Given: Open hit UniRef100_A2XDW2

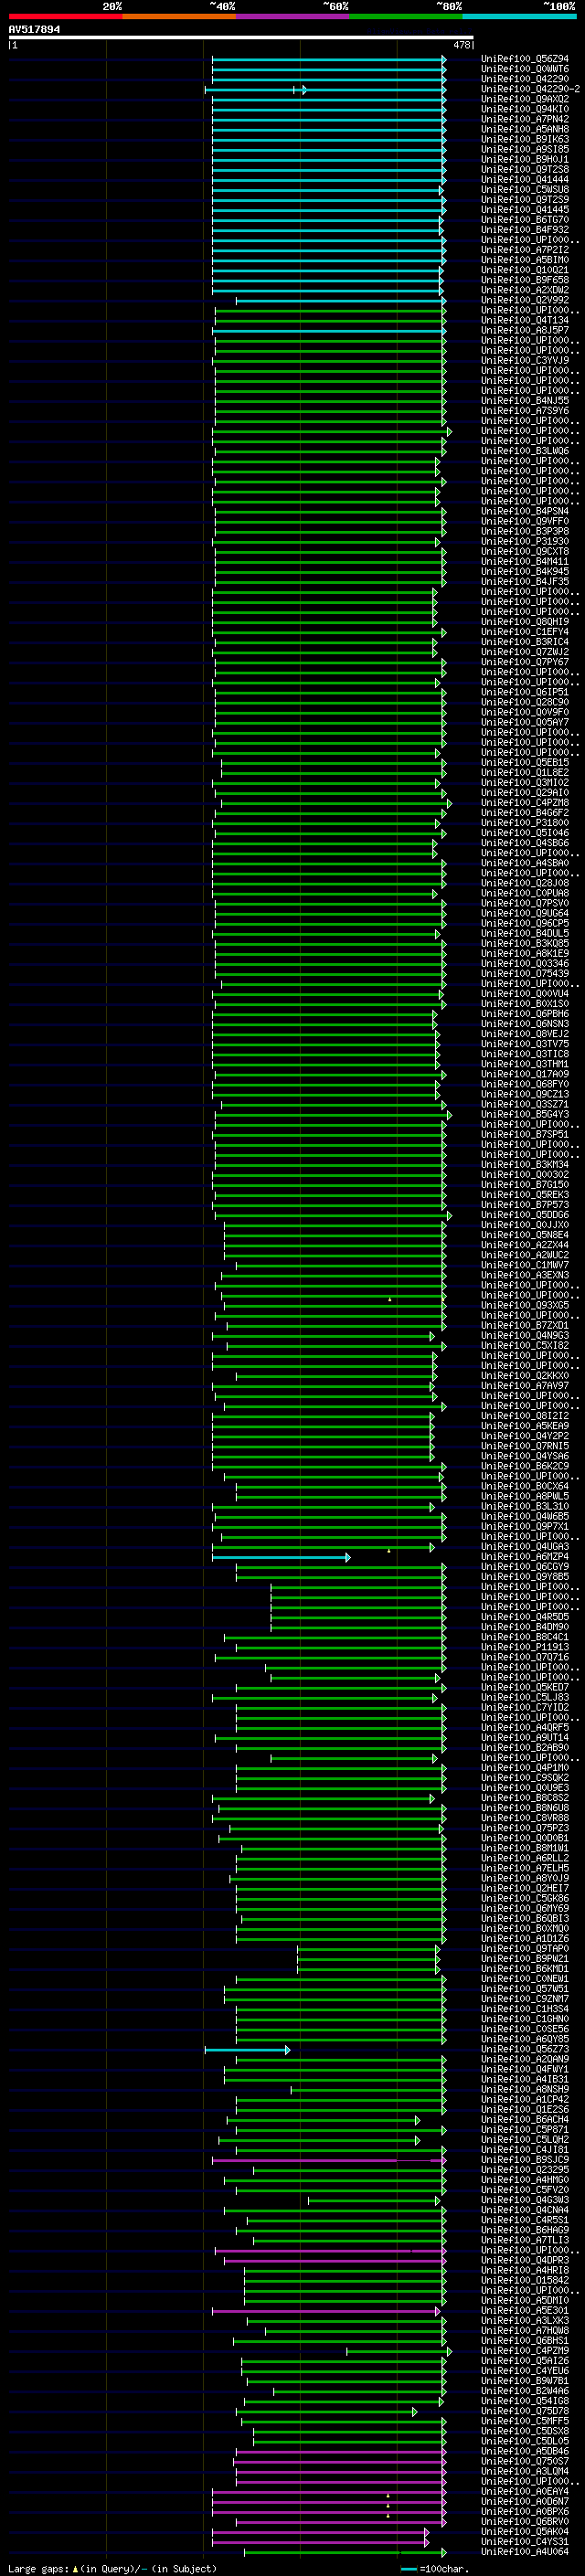Looking at the screenshot, I should 525,290.
